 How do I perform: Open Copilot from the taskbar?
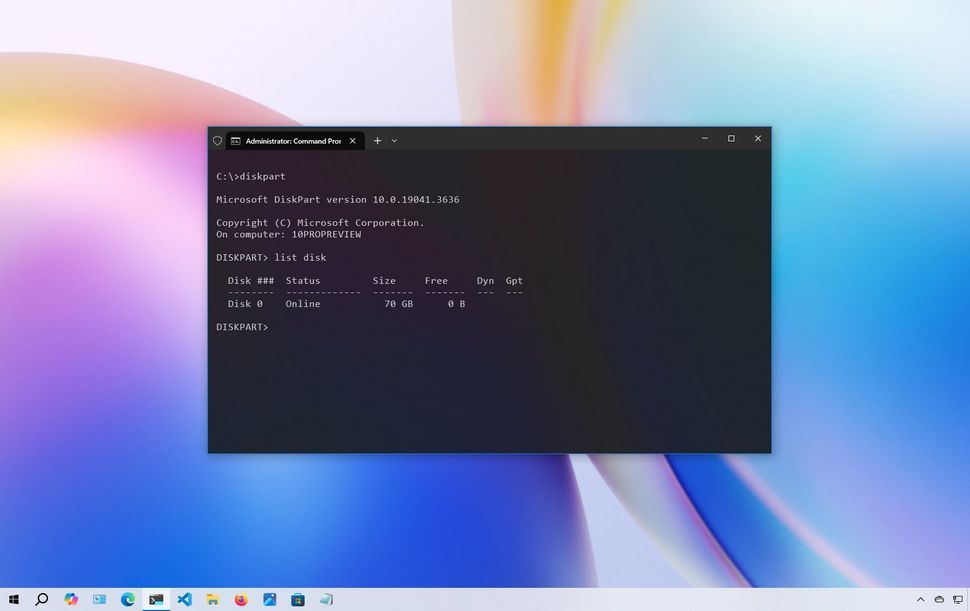[x=72, y=598]
